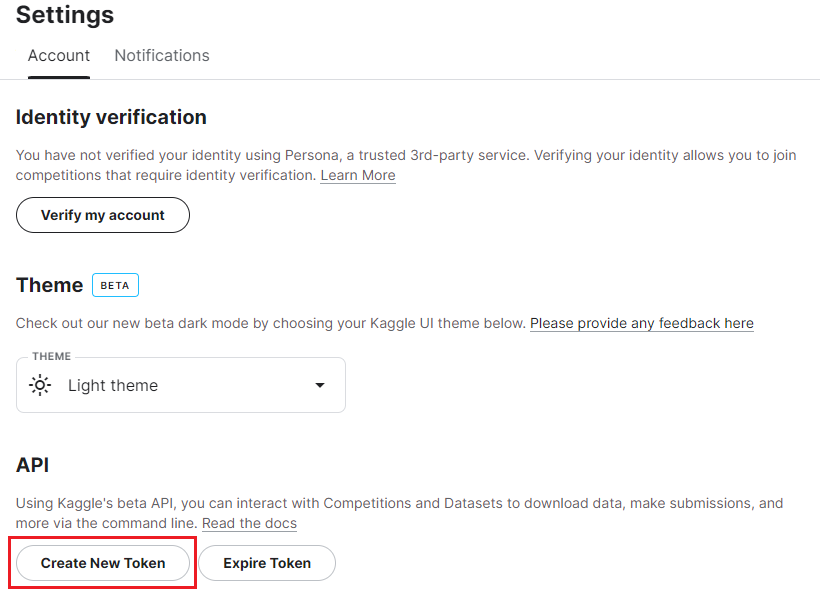Click the Light theme label text

113,384
